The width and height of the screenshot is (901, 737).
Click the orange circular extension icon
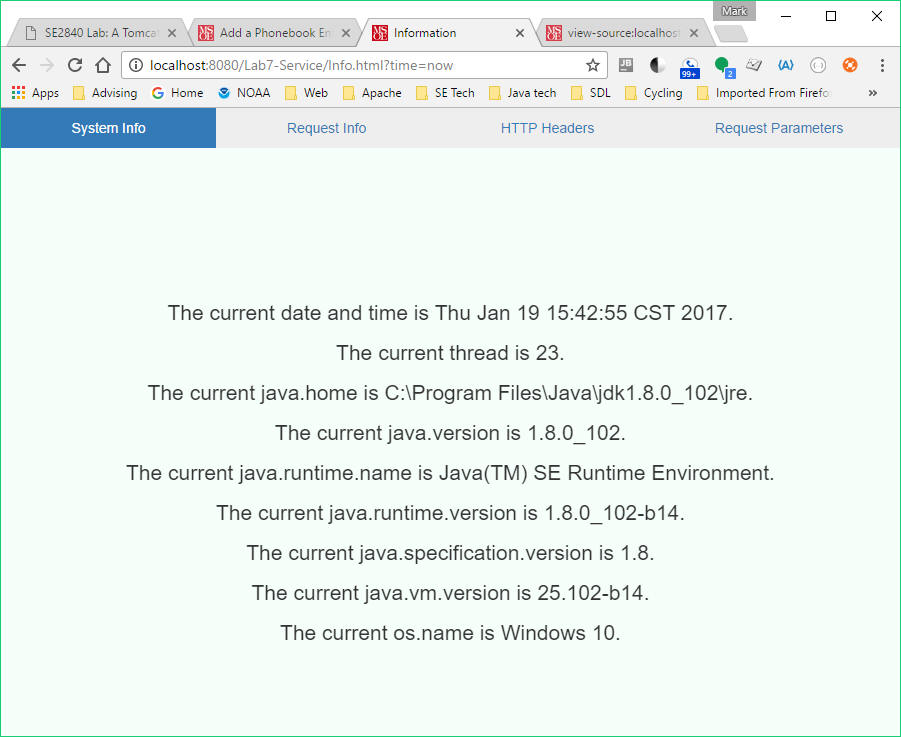[850, 64]
